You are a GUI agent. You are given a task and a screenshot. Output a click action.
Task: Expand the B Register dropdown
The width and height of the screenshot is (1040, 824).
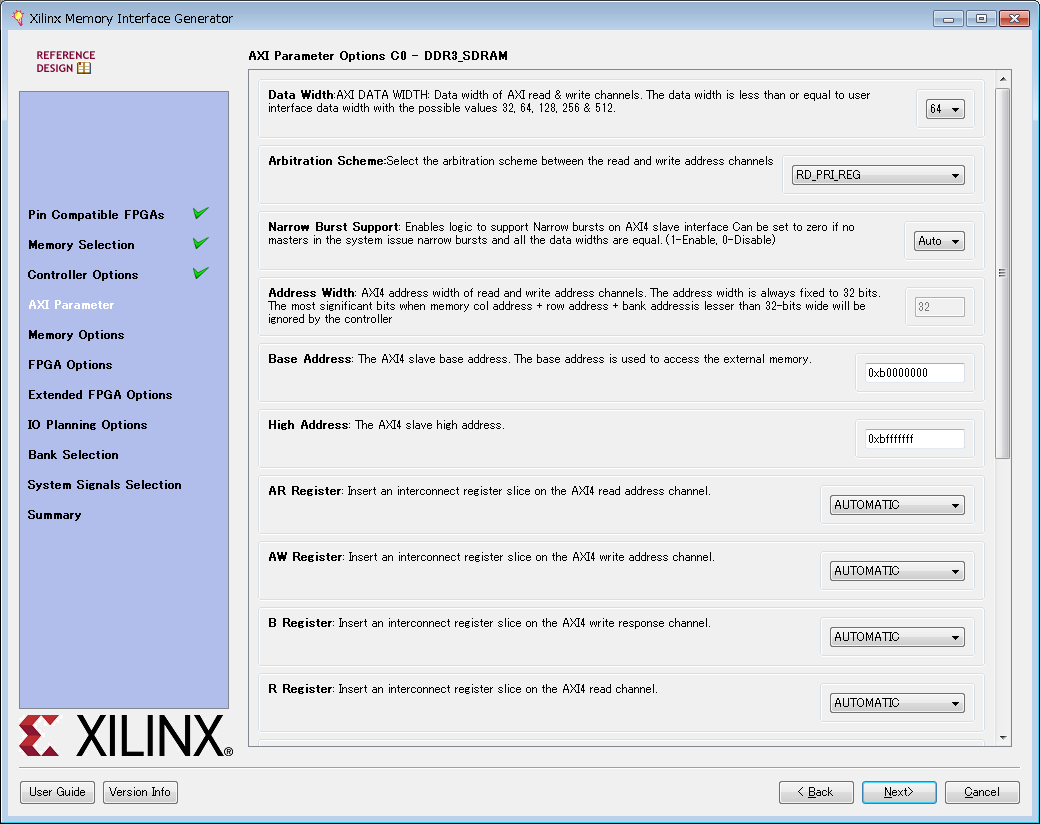(x=896, y=637)
